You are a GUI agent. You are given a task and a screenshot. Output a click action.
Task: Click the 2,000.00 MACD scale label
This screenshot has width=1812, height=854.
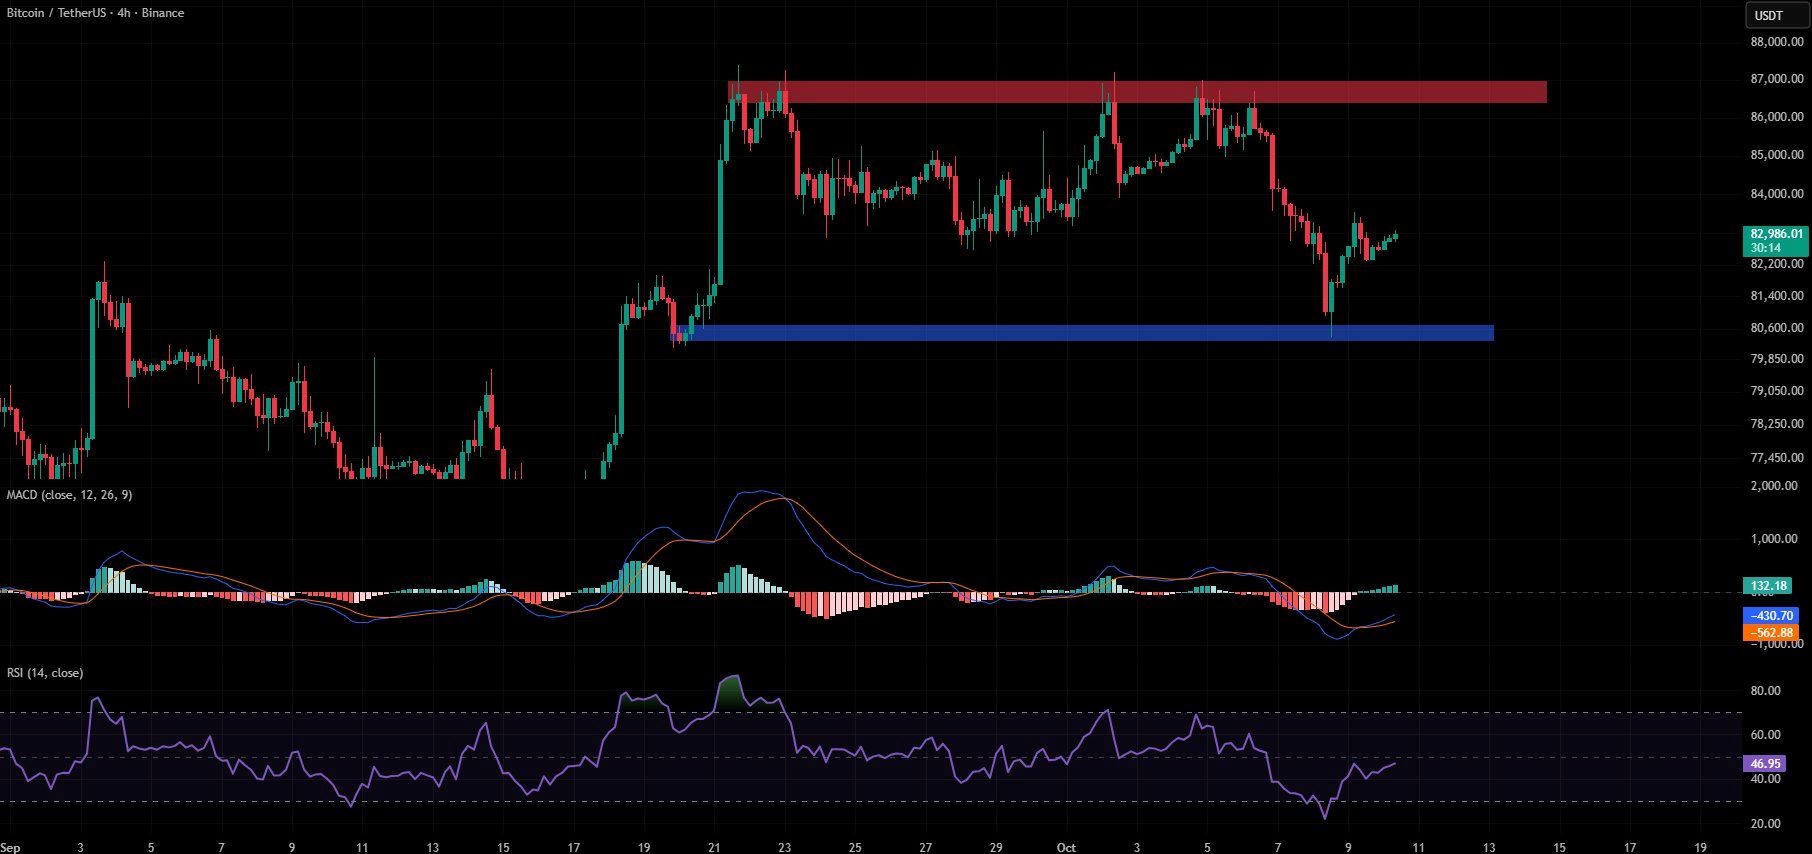[1774, 486]
